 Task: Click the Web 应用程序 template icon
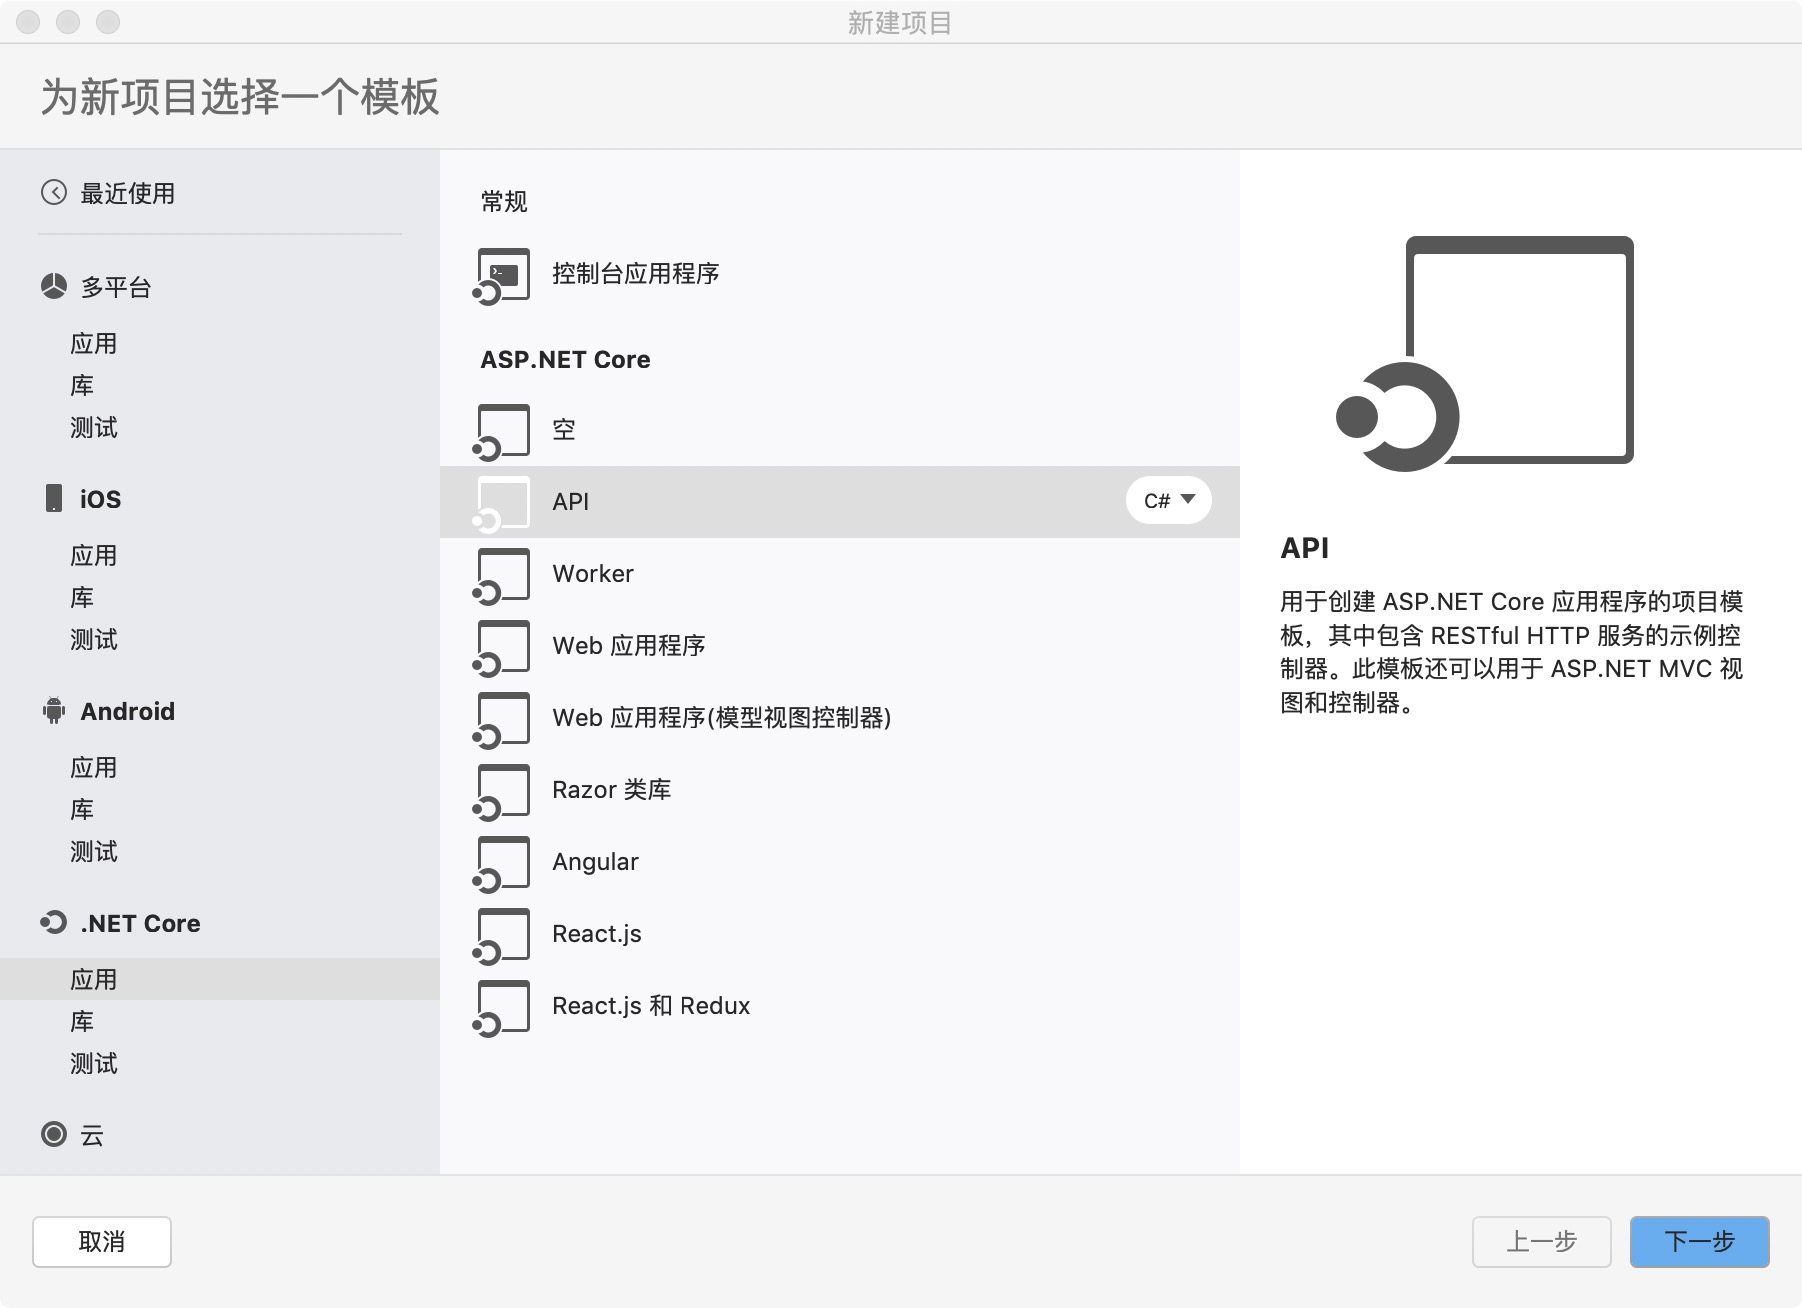click(x=502, y=648)
